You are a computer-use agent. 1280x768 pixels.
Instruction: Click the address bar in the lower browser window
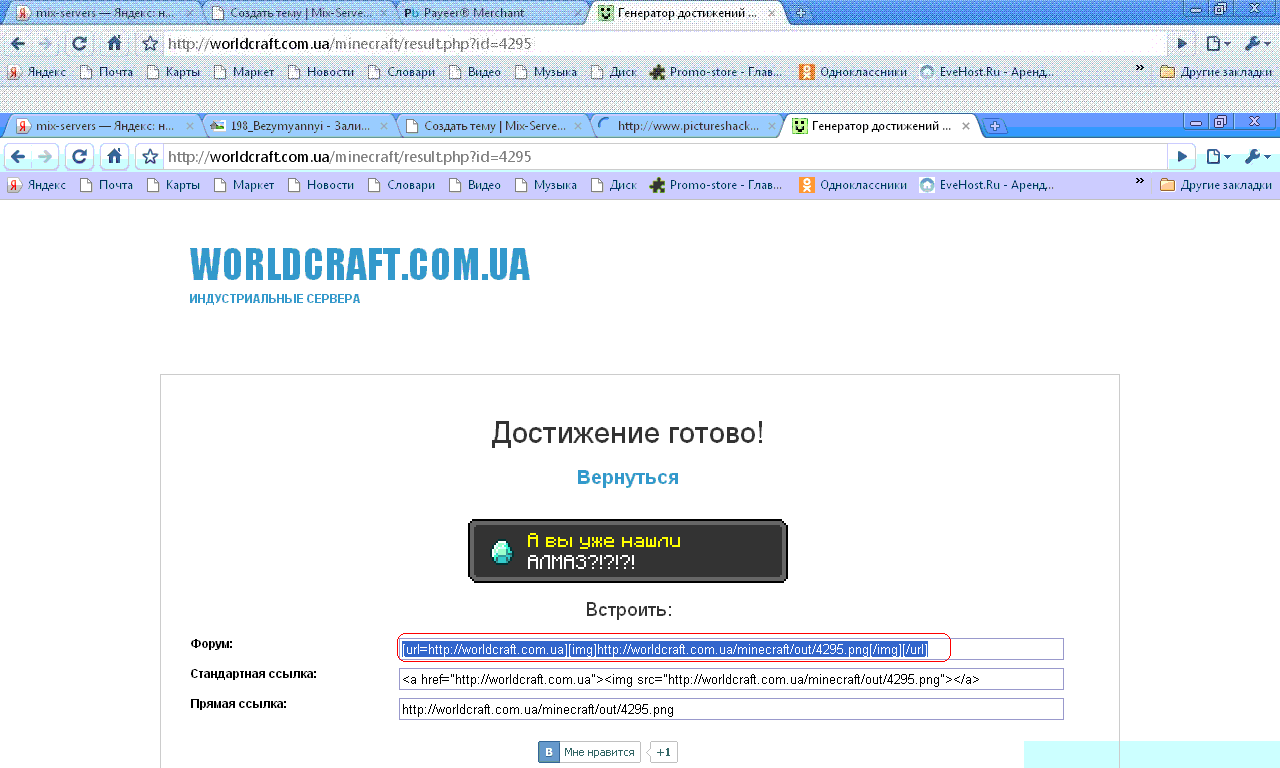tap(665, 157)
